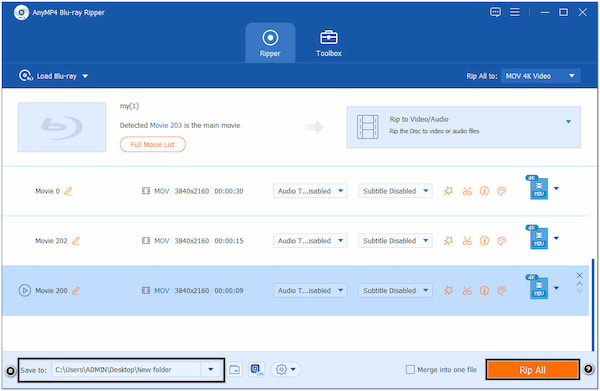This screenshot has height=391, width=600.
Task: Click the 4K MOV format icon for Movie 202
Action: (537, 237)
